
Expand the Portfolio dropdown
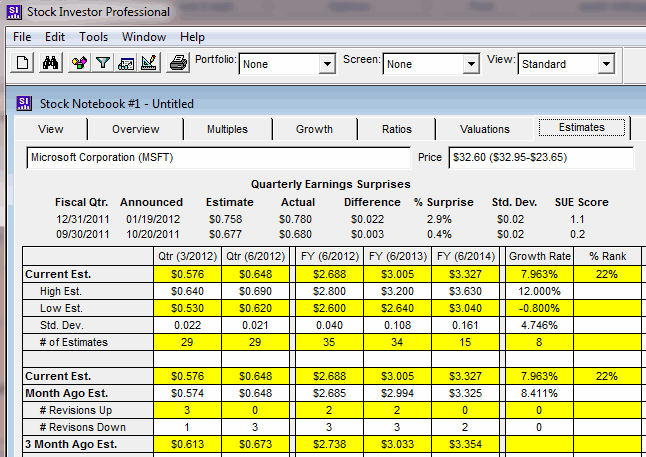tap(326, 64)
